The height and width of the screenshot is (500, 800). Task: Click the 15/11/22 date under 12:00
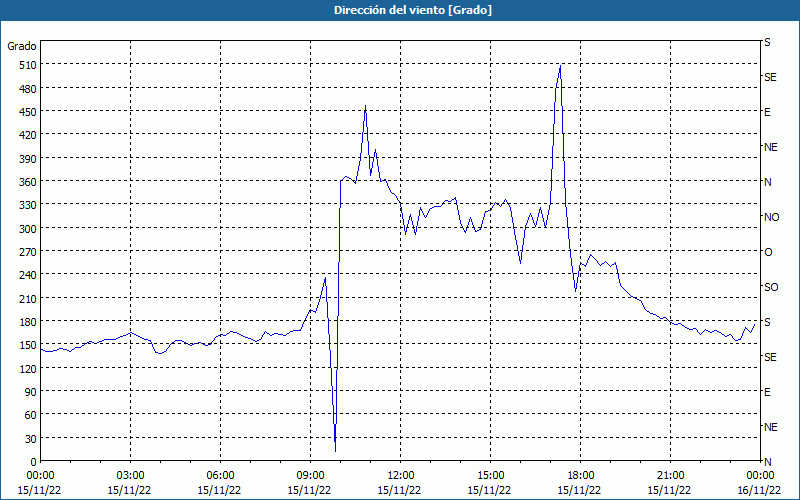tap(399, 490)
